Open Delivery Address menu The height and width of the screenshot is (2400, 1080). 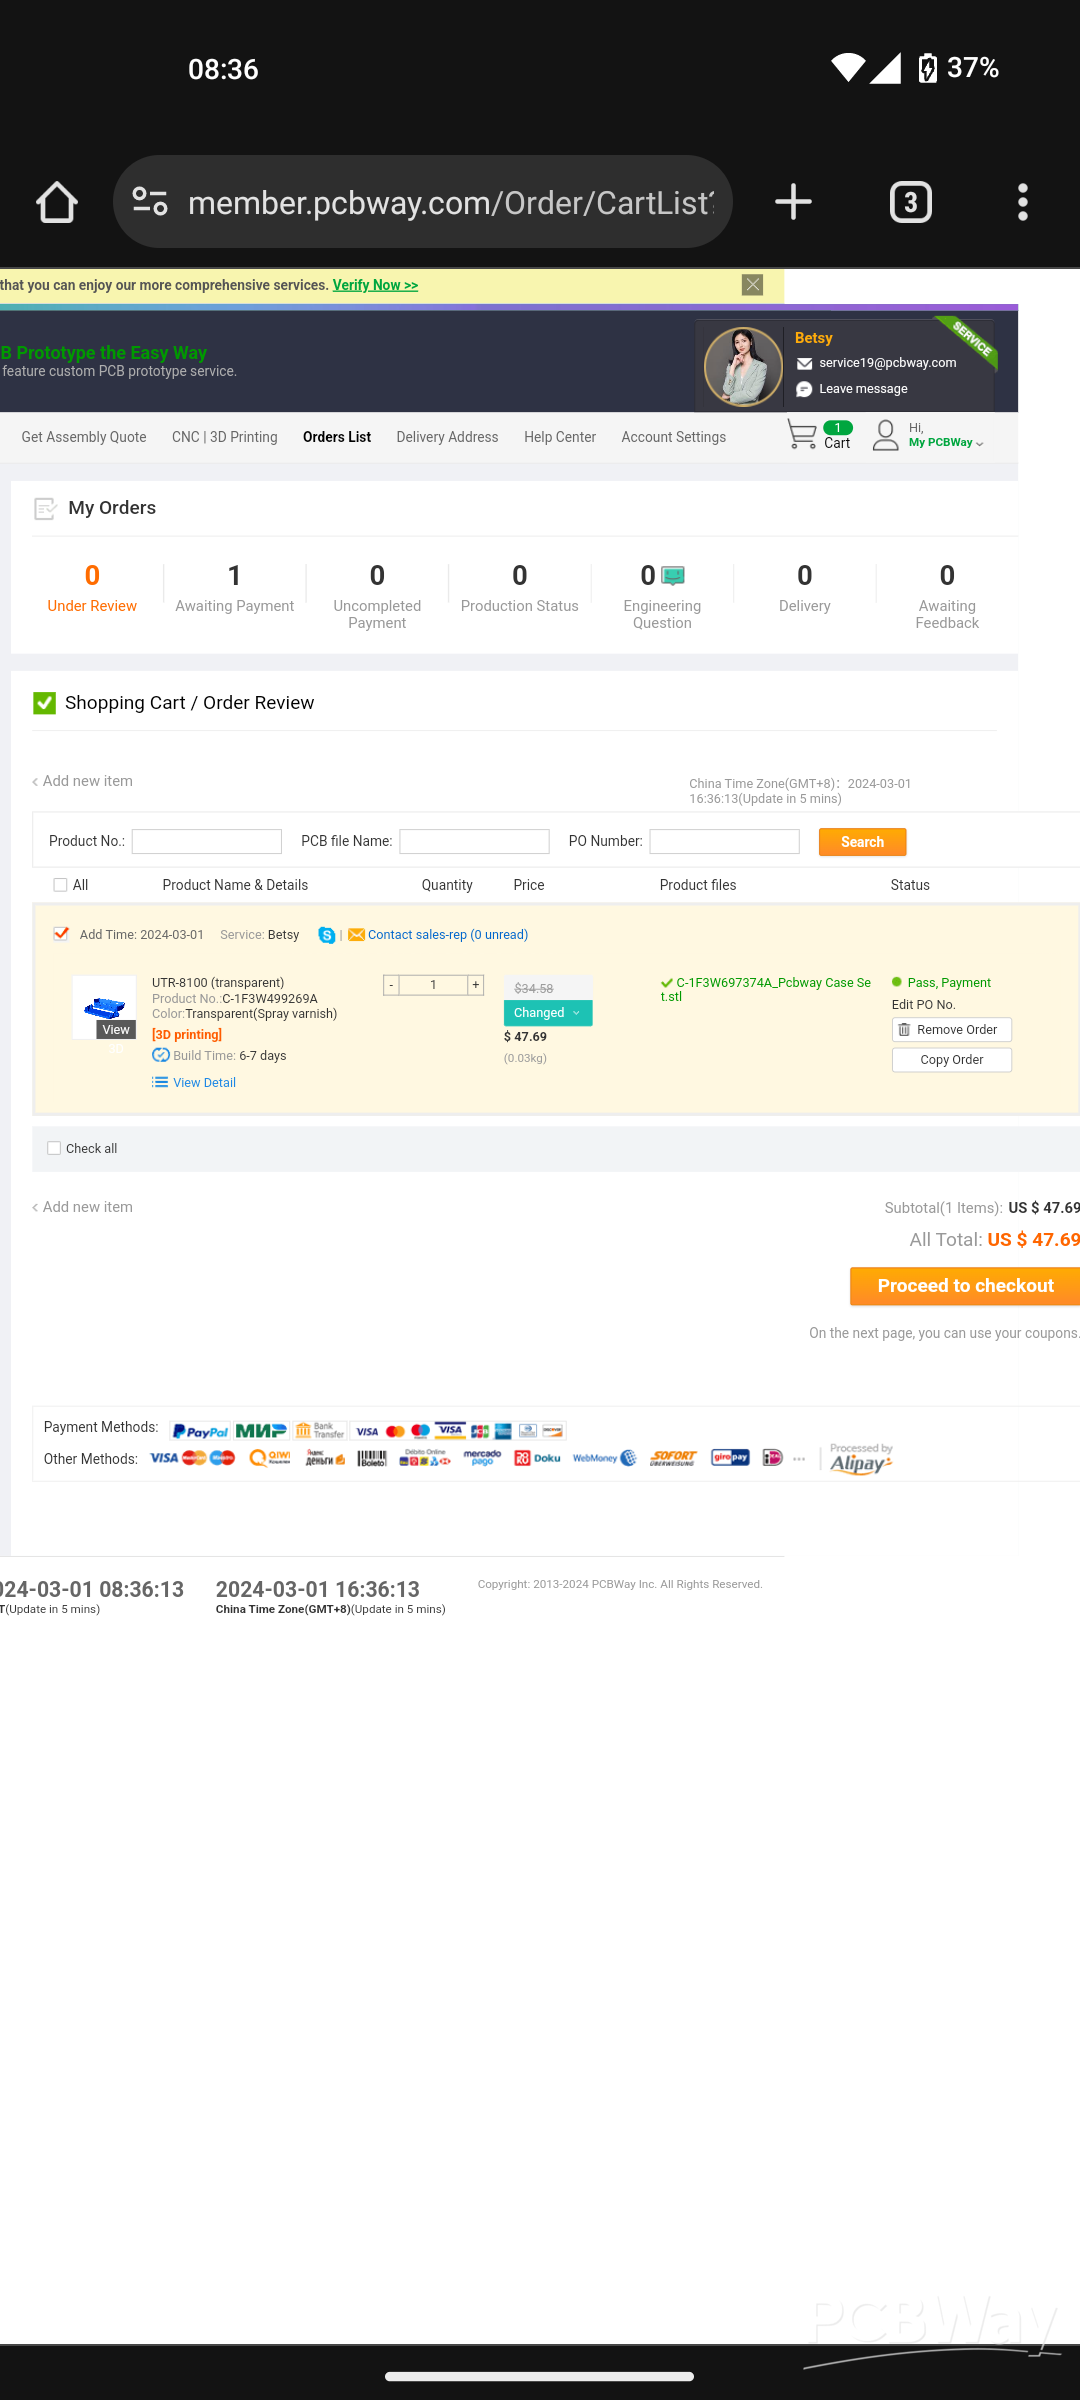click(x=447, y=437)
